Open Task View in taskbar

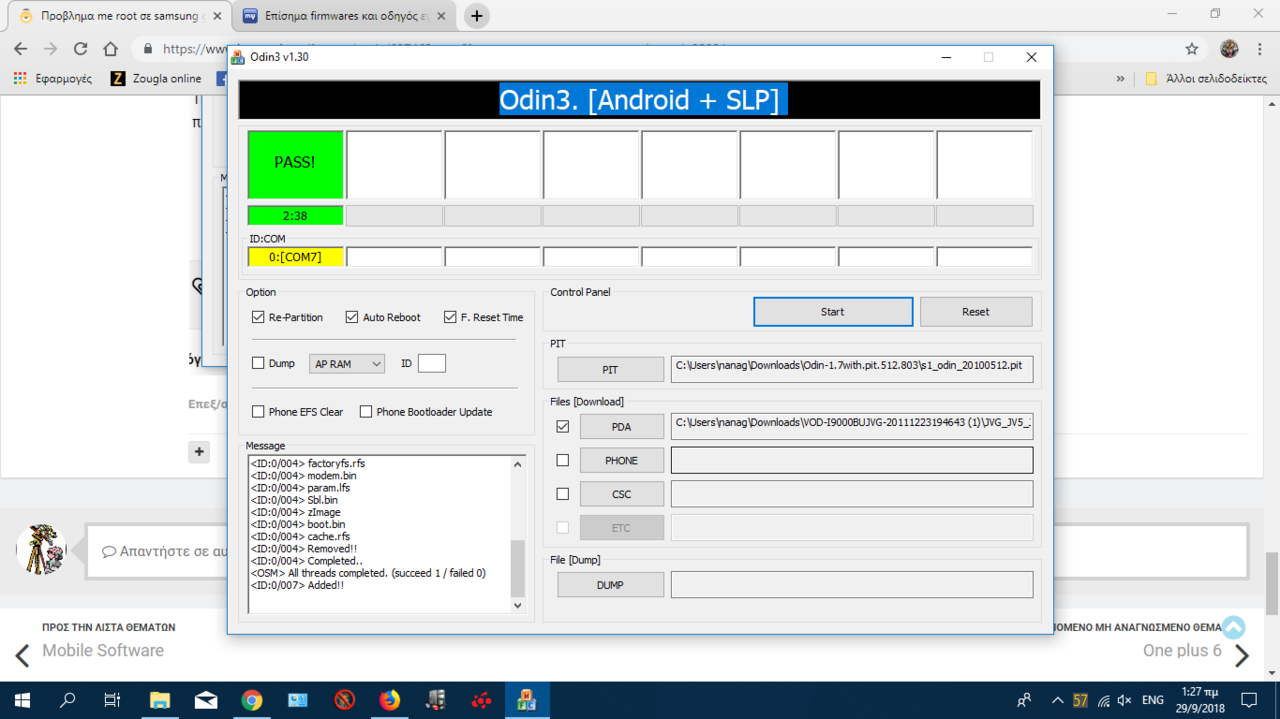point(112,700)
